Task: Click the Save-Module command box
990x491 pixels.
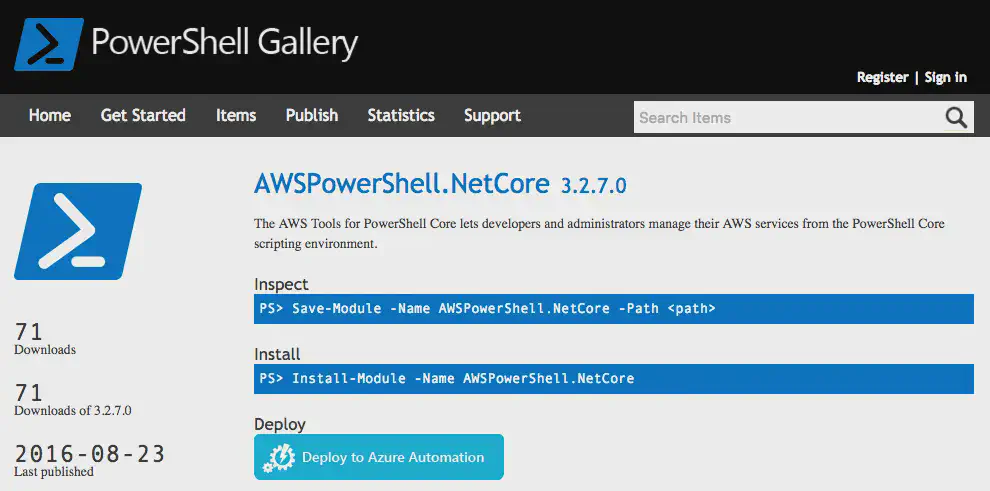Action: point(613,309)
